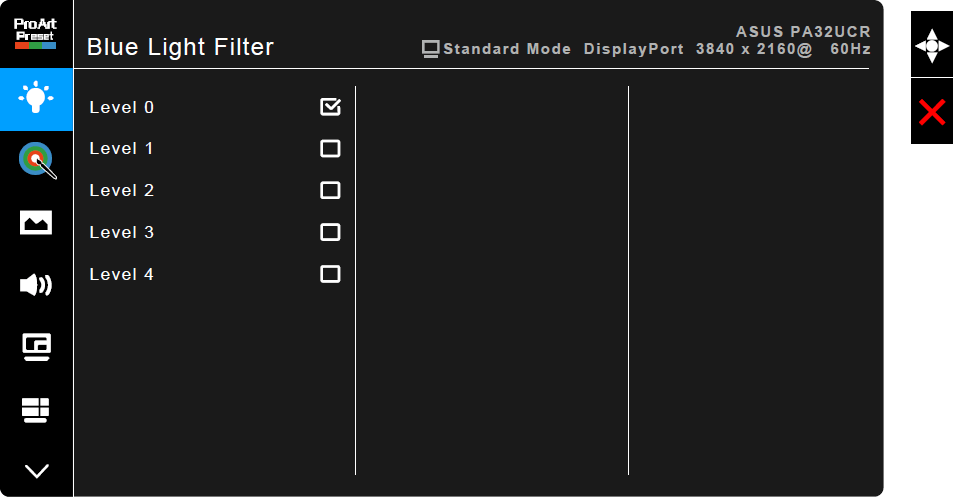Tick the Level 3 checkbox
The image size is (953, 497).
[x=330, y=232]
